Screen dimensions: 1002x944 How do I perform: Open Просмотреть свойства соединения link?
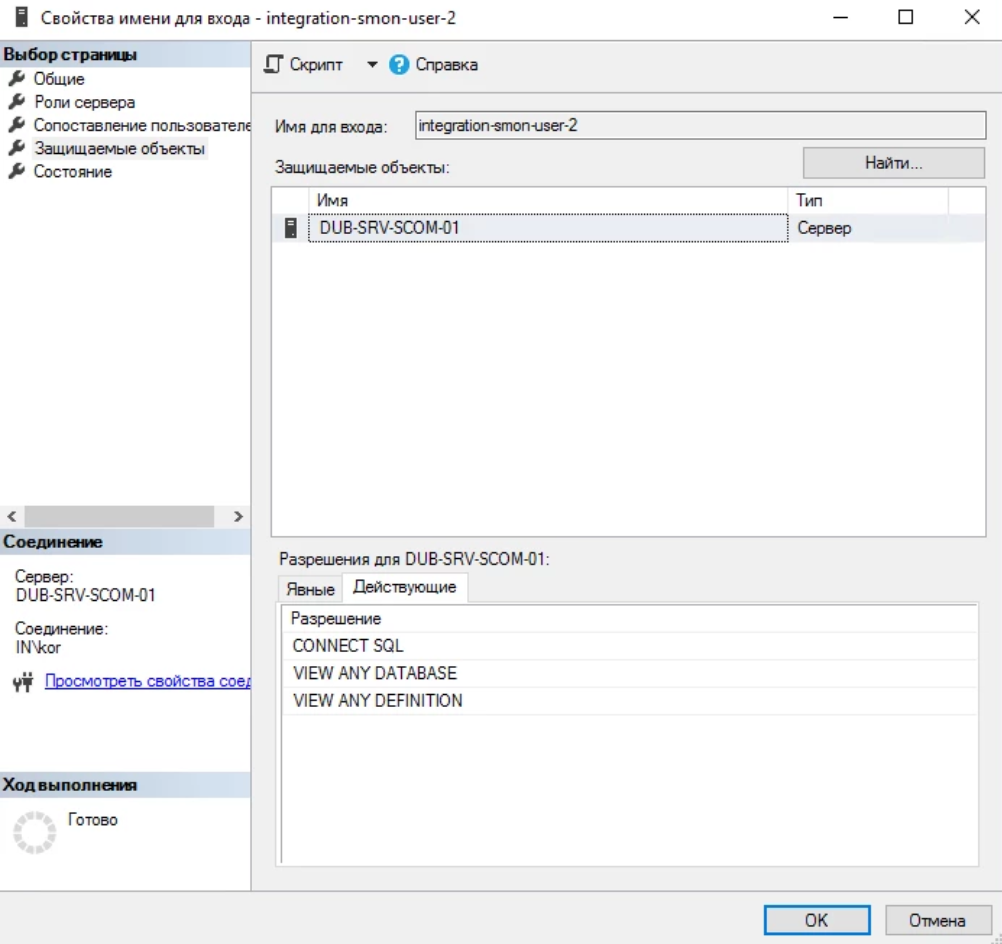click(147, 682)
